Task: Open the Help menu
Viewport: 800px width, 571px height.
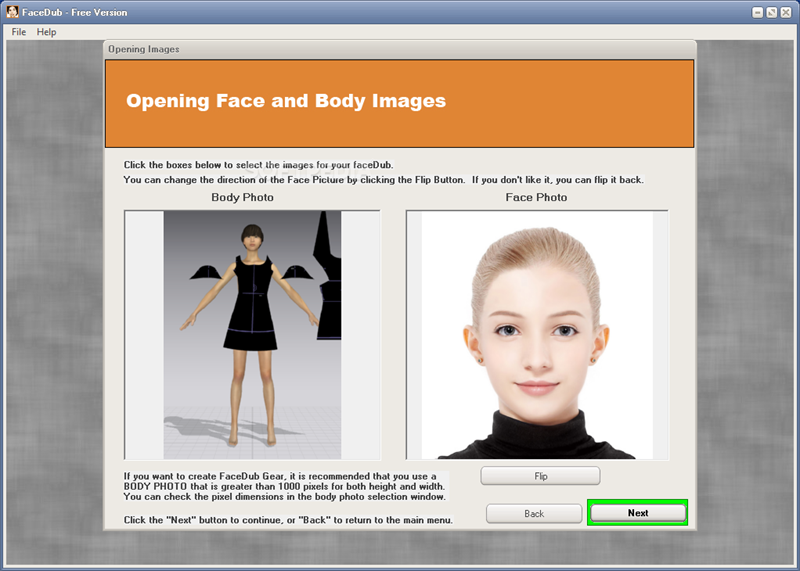Action: click(x=47, y=32)
